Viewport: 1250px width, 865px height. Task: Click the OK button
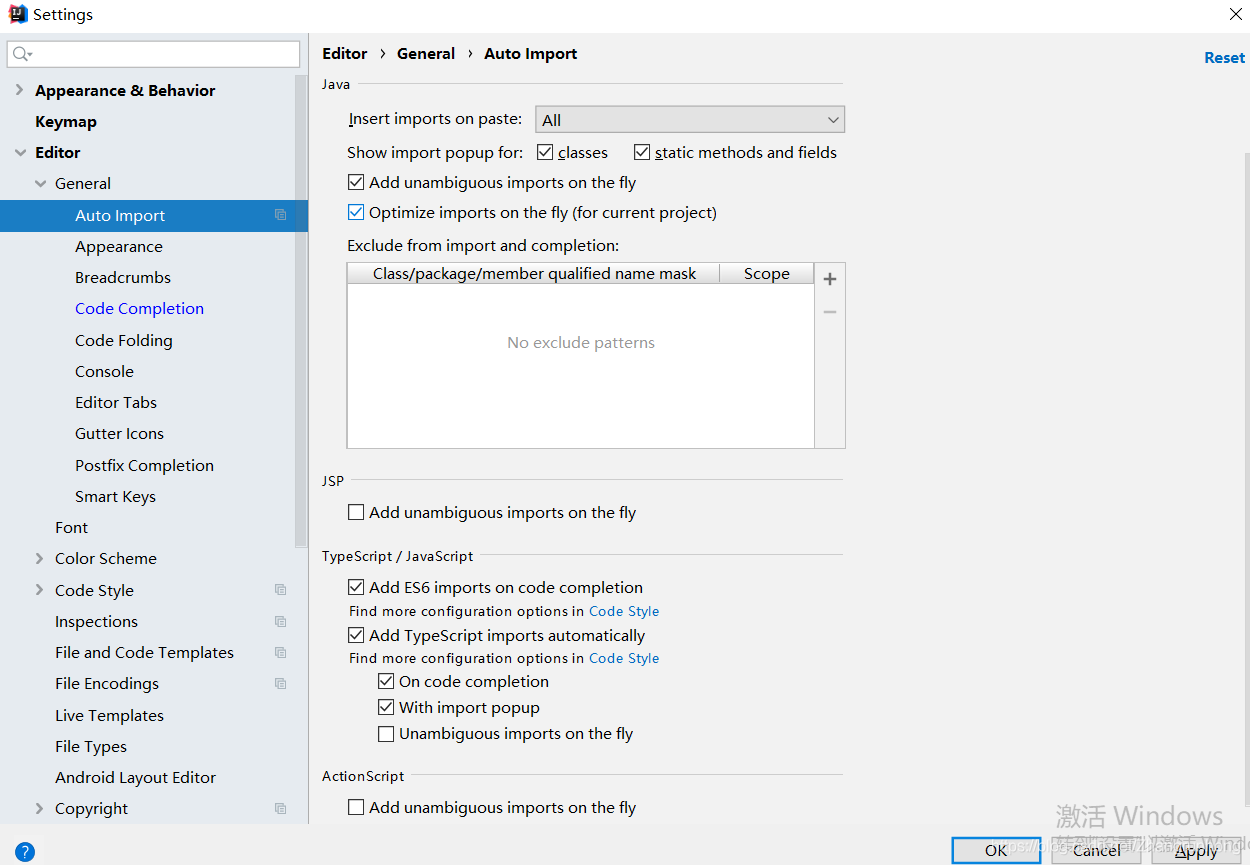tap(996, 850)
